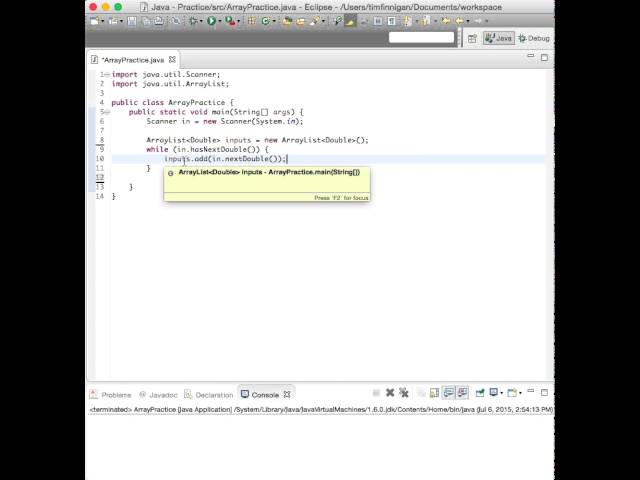Viewport: 640px width, 480px height.
Task: Click the Display Selected Console icon
Action: [x=493, y=393]
